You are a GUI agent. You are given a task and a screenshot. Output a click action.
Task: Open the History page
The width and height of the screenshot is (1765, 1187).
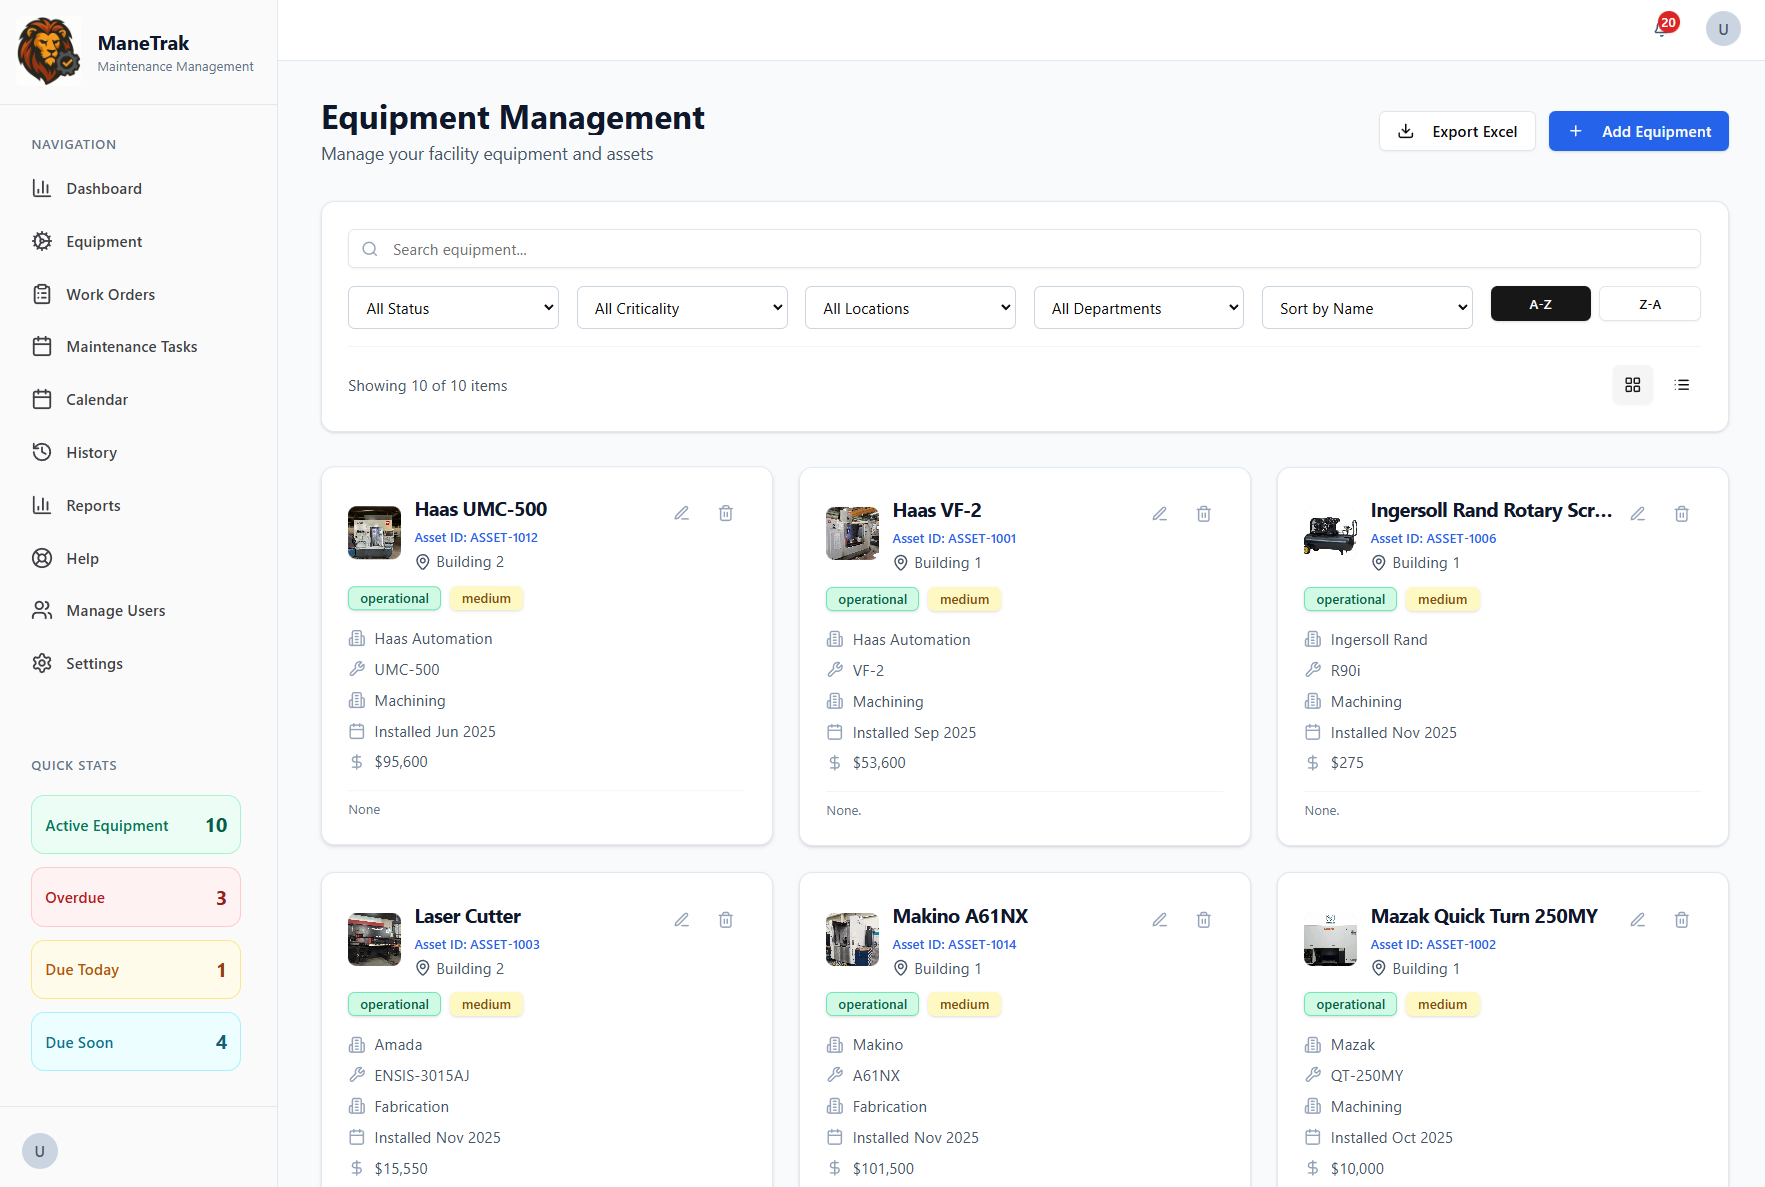tap(91, 452)
